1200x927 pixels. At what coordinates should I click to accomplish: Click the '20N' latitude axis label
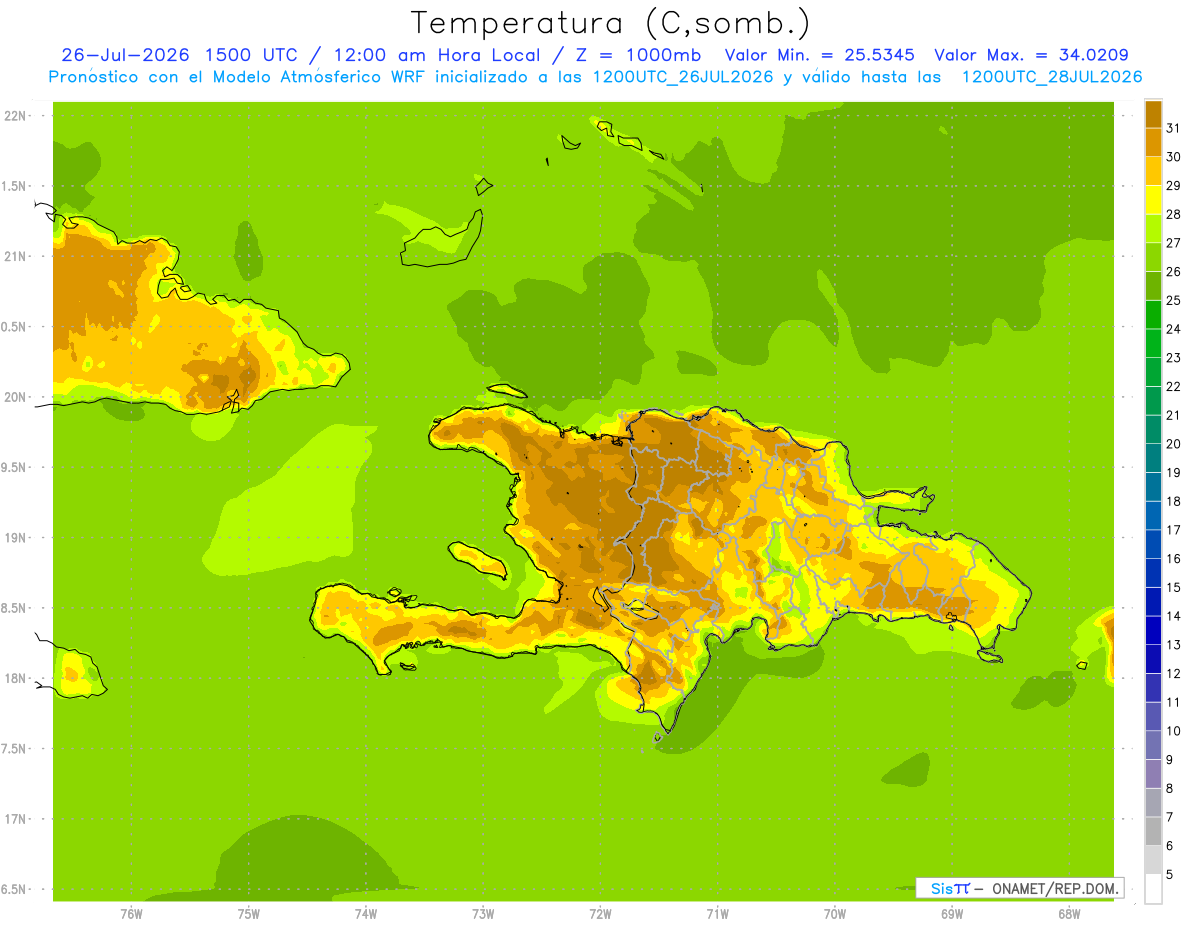click(15, 397)
